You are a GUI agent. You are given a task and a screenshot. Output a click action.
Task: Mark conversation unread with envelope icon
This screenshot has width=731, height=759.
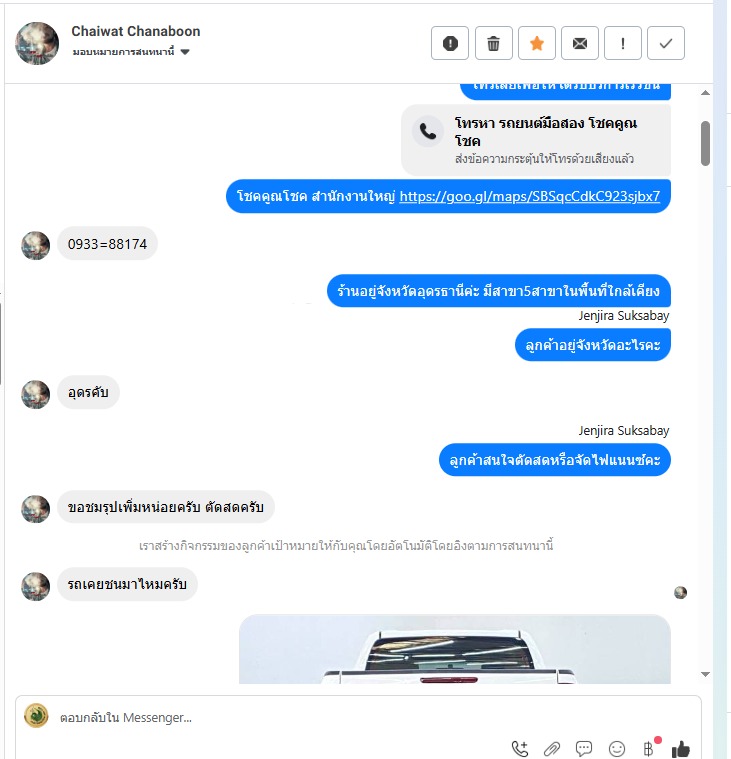579,44
